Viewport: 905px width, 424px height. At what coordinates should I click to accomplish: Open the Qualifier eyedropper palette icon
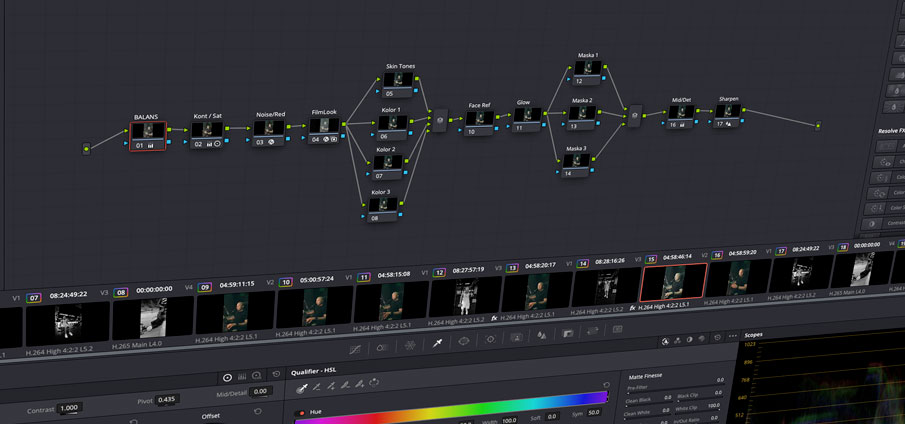[437, 343]
